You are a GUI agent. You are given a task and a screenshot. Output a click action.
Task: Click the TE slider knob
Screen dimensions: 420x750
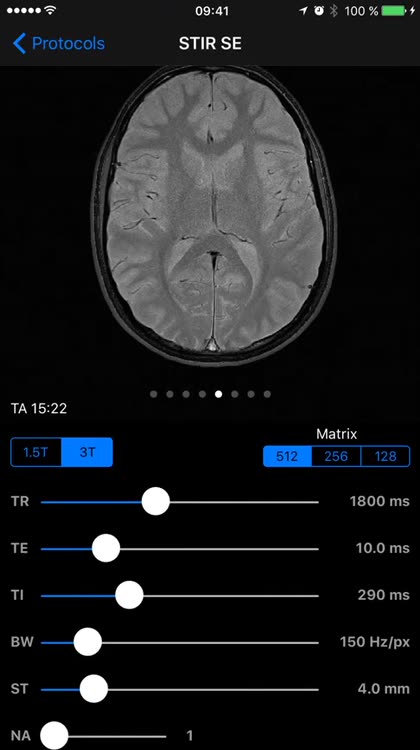[106, 549]
